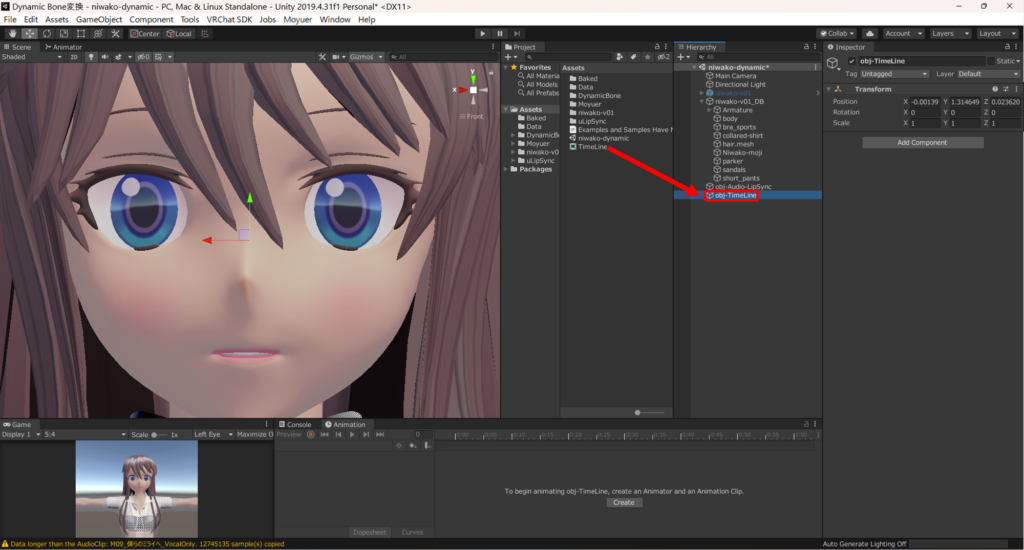This screenshot has width=1024, height=550.
Task: Click the Pause button
Action: point(500,33)
